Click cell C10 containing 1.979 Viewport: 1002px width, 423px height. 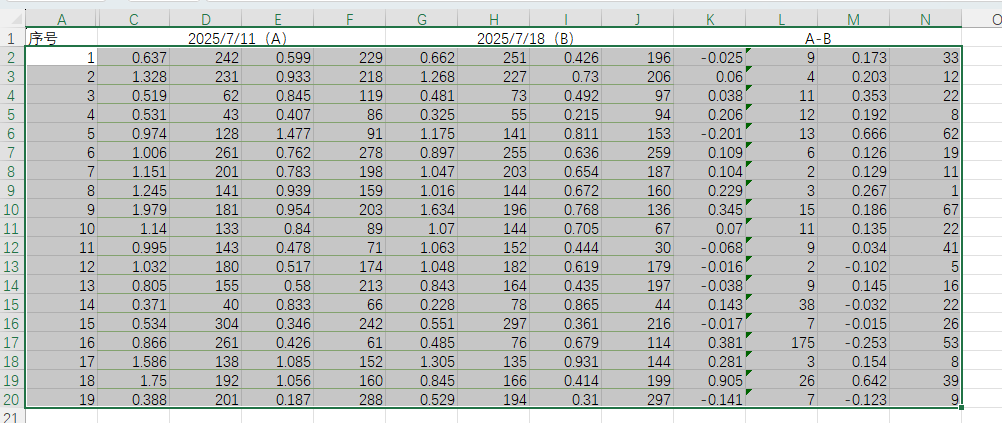tap(133, 210)
